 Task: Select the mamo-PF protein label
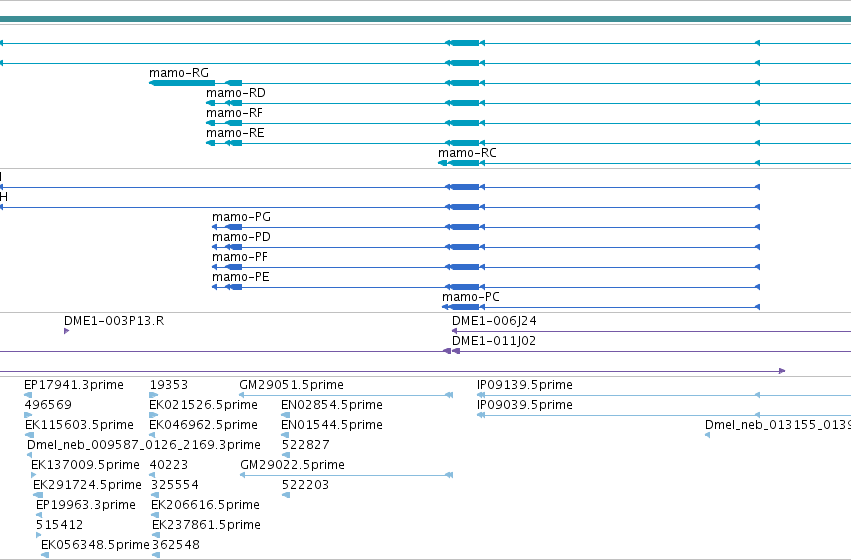(x=240, y=257)
